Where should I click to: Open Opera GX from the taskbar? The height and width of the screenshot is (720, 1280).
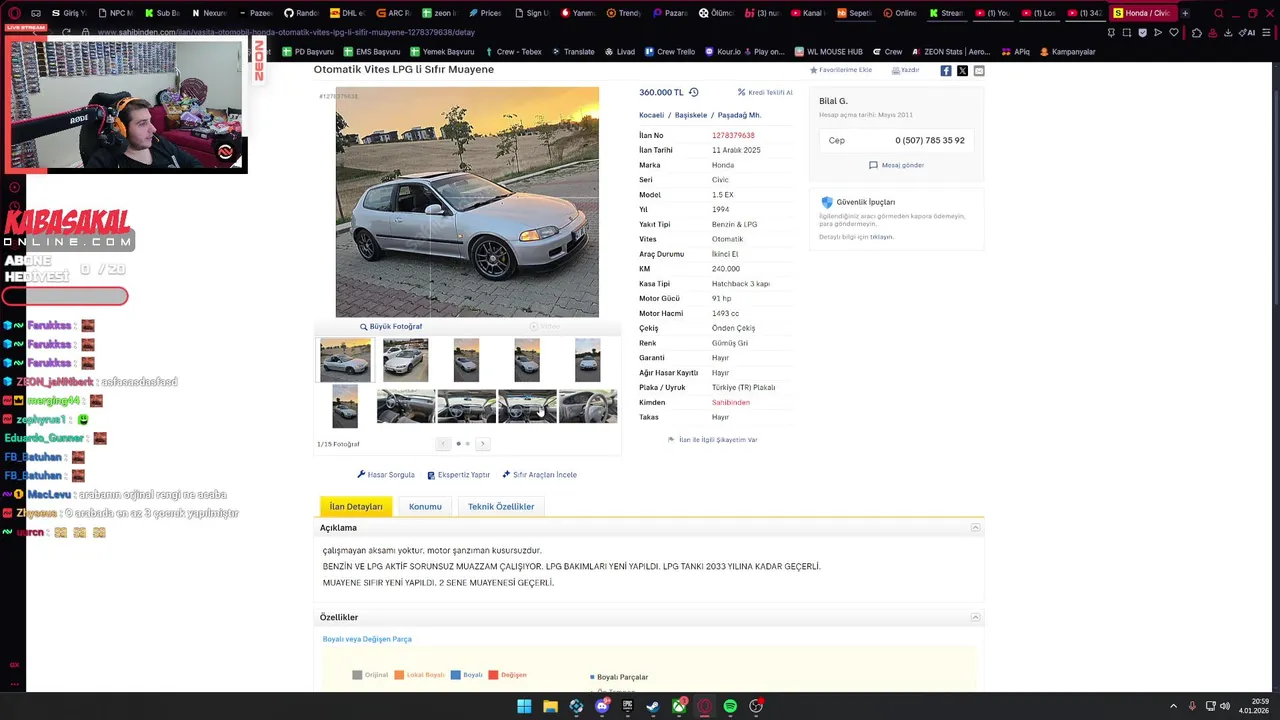pos(705,706)
